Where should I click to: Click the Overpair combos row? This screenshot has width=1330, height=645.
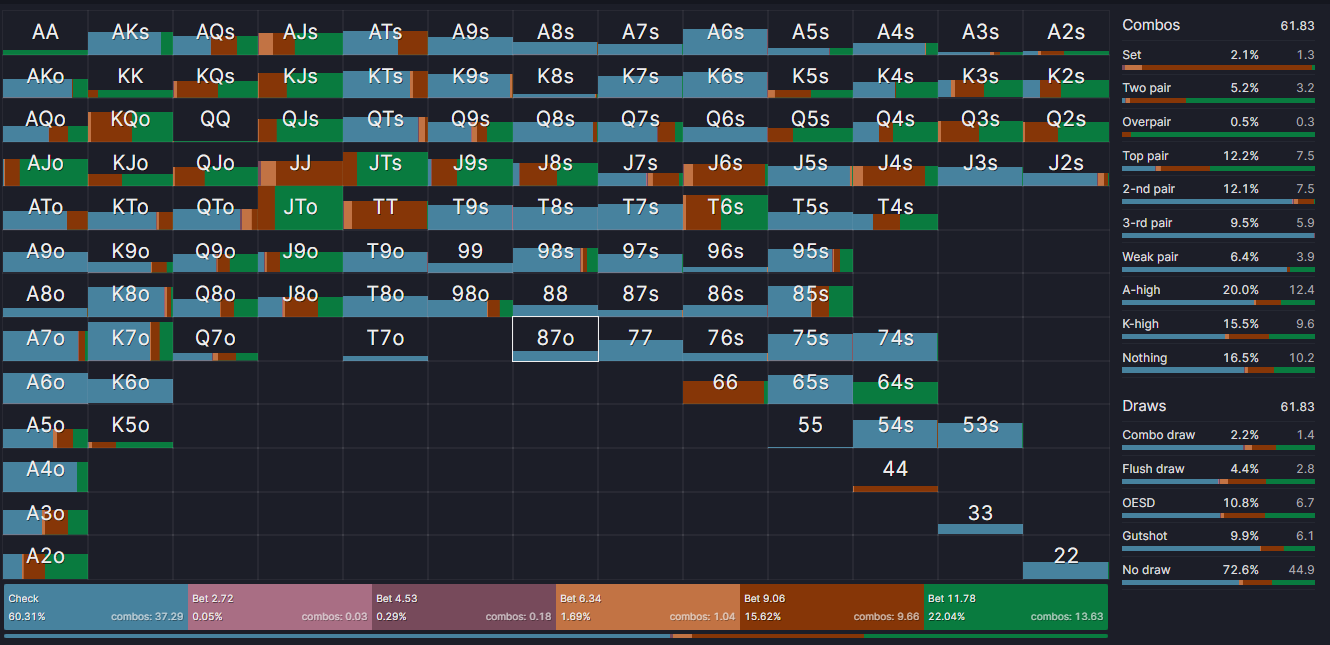(1180, 121)
